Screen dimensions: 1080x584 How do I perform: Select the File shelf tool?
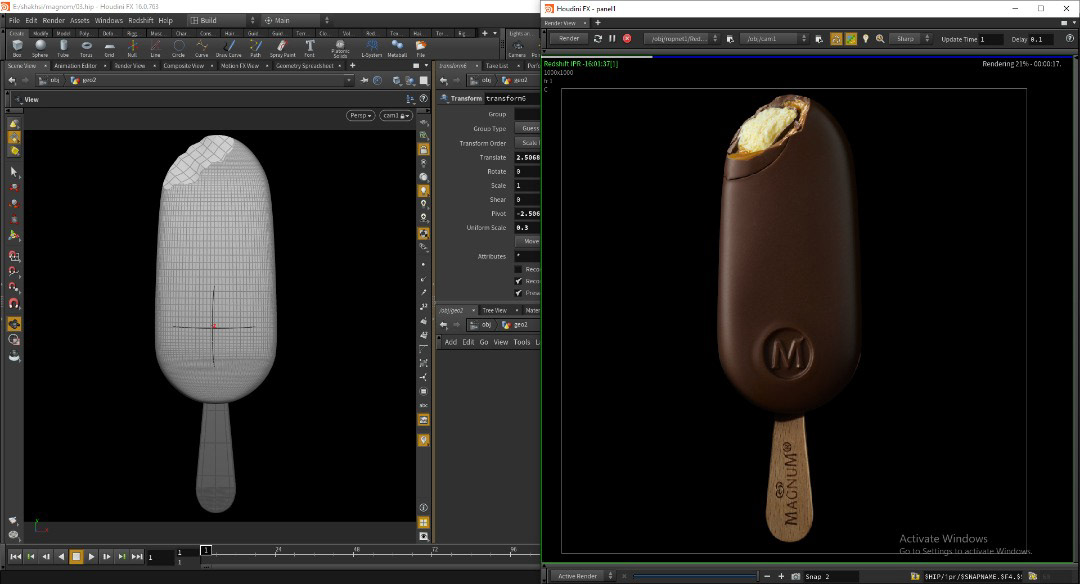click(x=420, y=48)
